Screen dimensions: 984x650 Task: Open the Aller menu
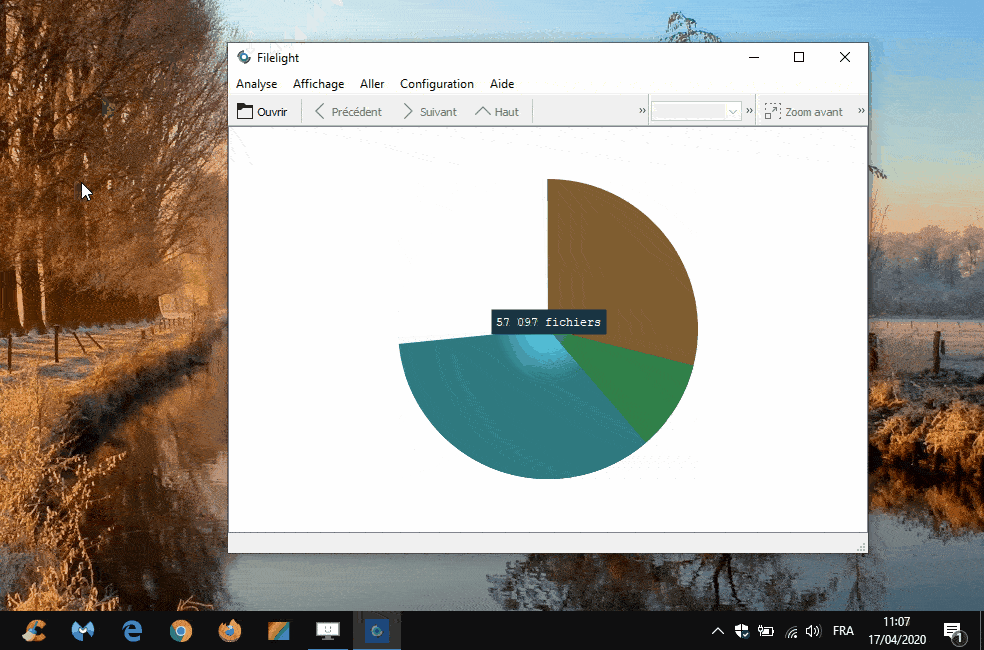[x=372, y=84]
